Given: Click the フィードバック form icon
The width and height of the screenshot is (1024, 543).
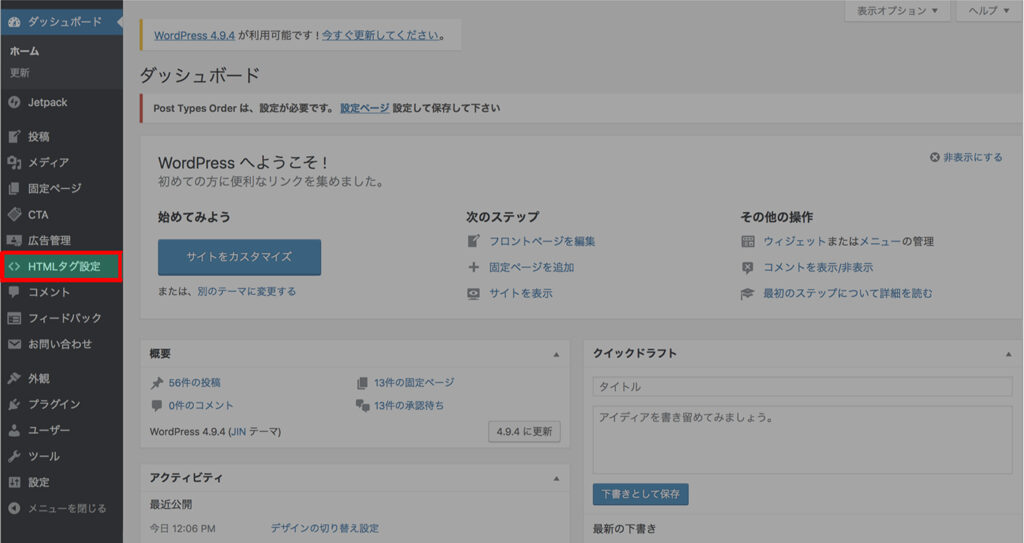Looking at the screenshot, I should pos(14,318).
